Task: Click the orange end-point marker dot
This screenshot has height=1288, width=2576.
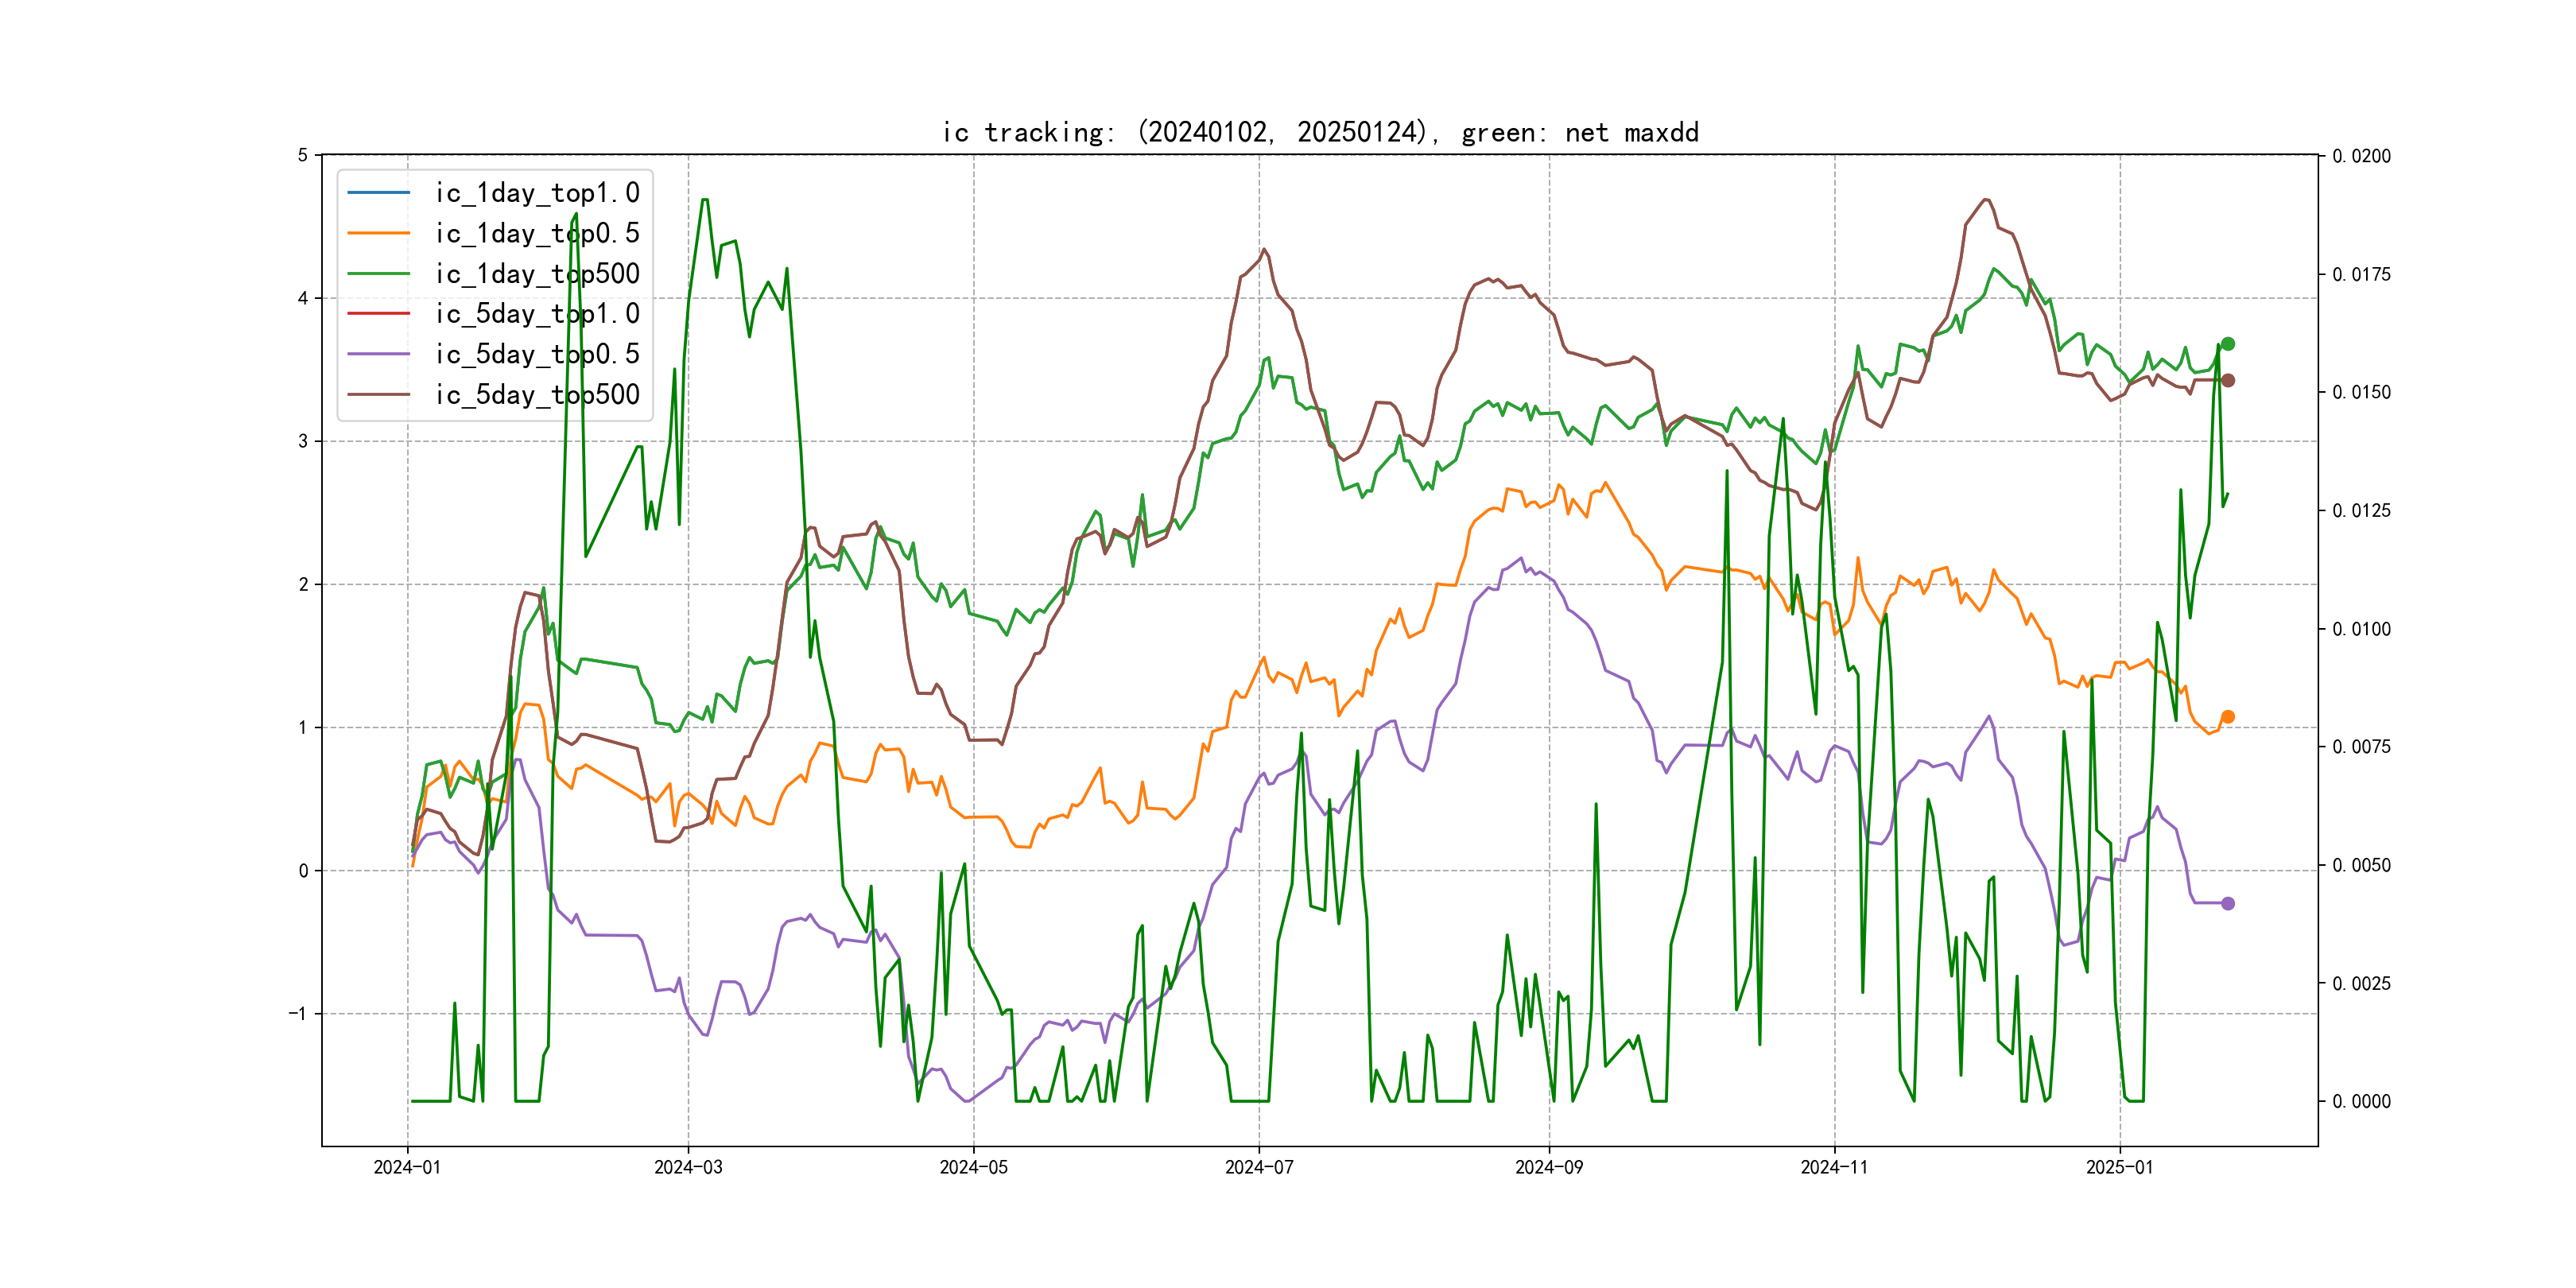Action: coord(2227,717)
